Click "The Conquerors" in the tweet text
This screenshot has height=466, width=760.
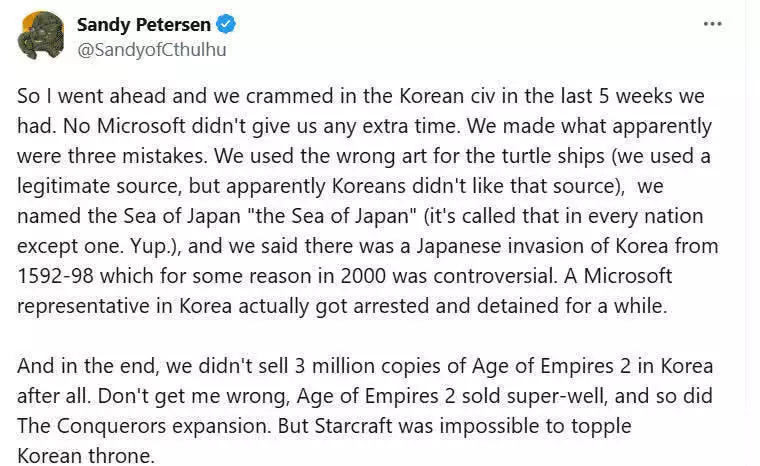point(92,426)
